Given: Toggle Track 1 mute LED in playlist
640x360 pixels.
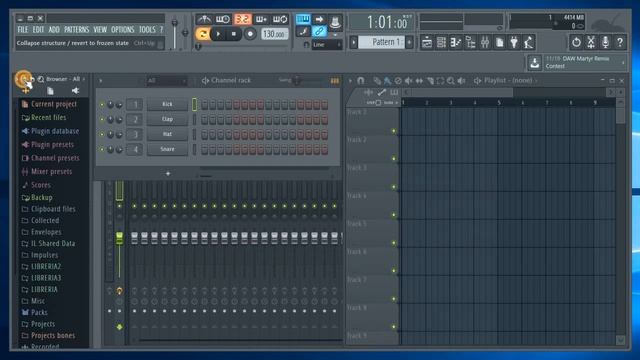Looking at the screenshot, I should click(x=393, y=131).
